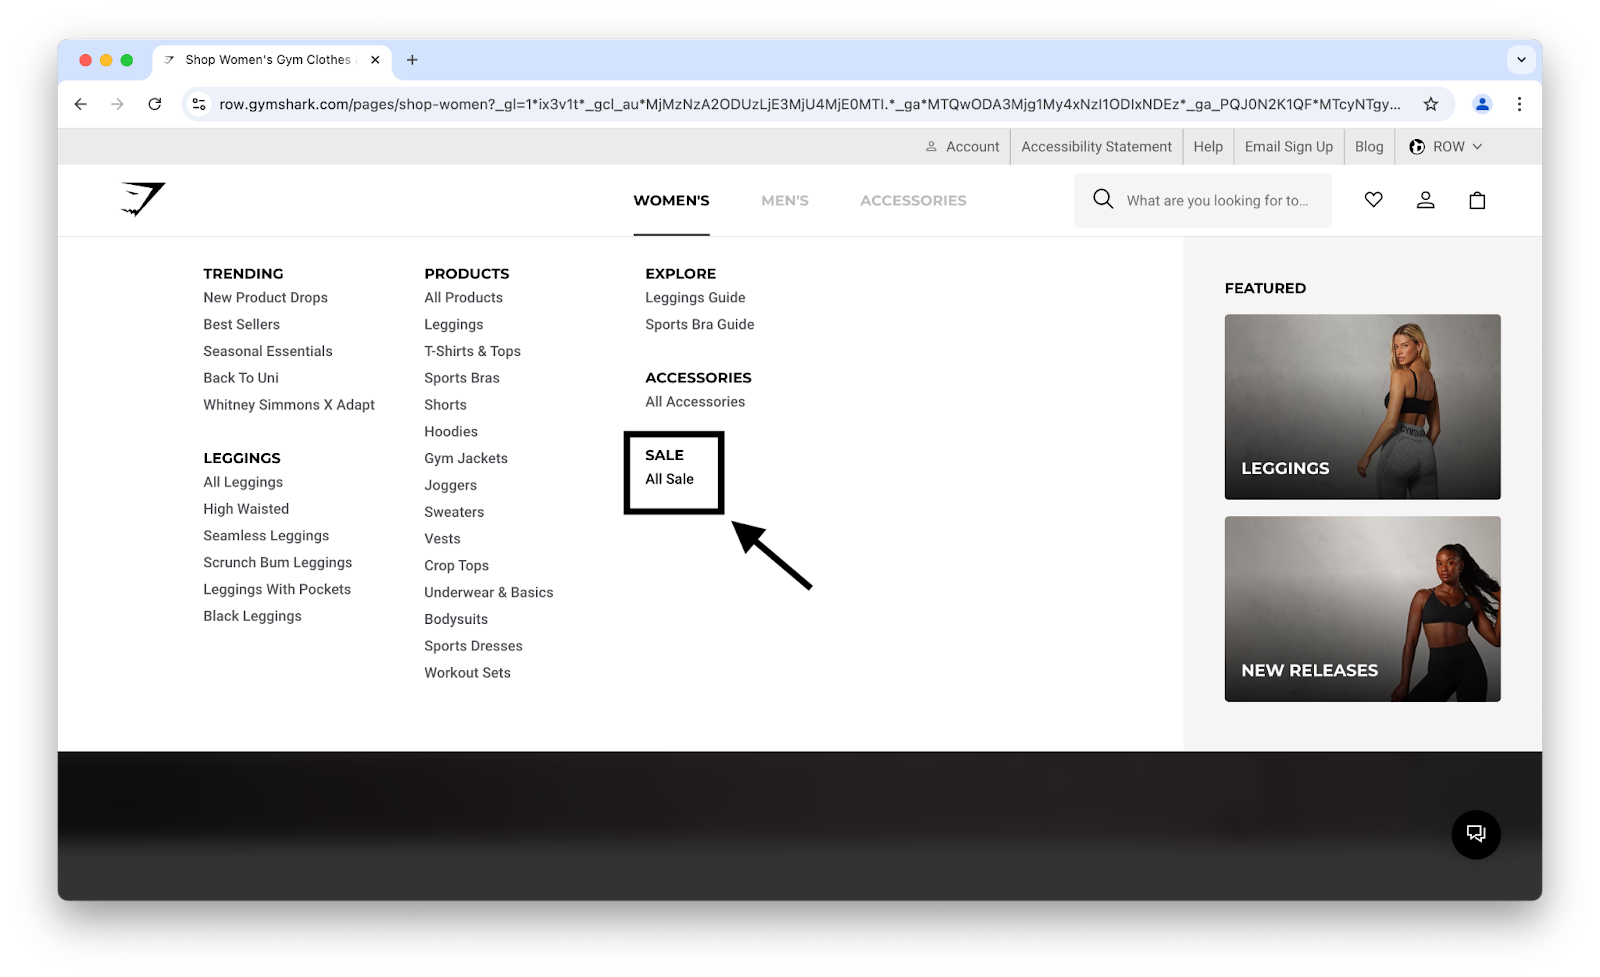Open Seamless Leggings
Screen dimensions: 1600x977
[266, 536]
